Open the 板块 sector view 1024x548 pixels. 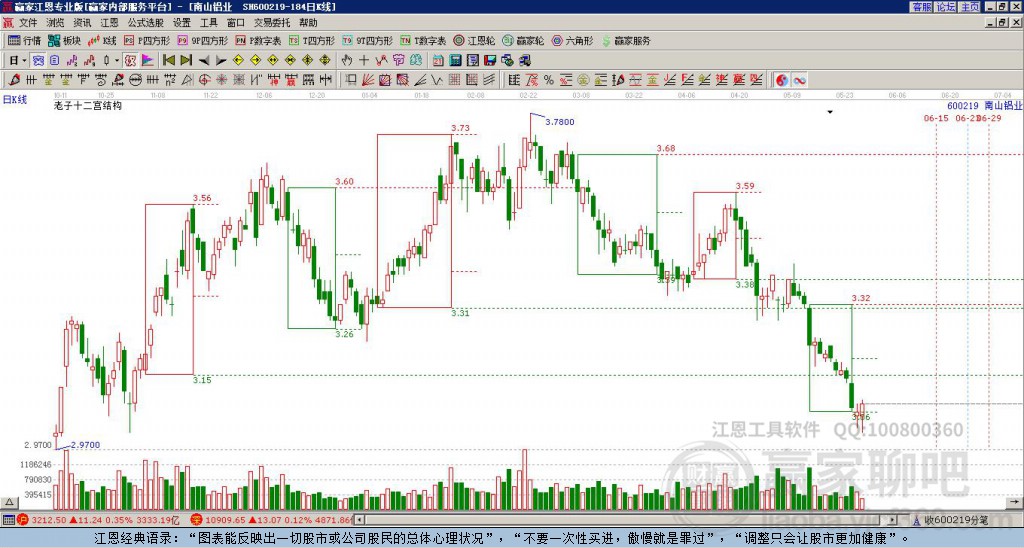65,40
